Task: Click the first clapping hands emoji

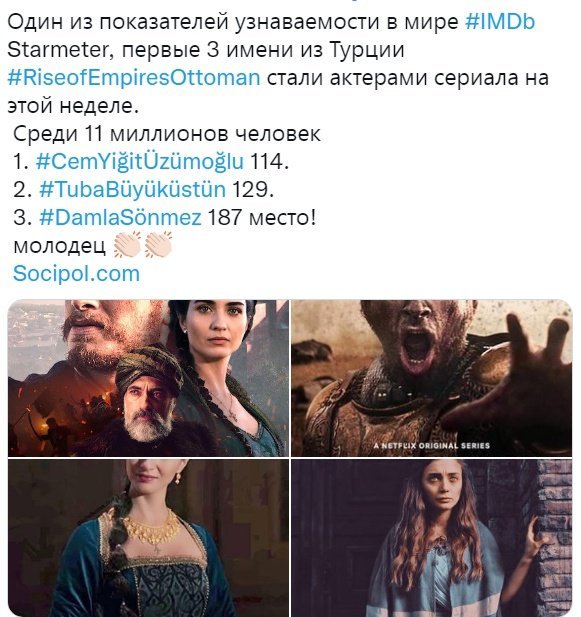Action: click(127, 245)
